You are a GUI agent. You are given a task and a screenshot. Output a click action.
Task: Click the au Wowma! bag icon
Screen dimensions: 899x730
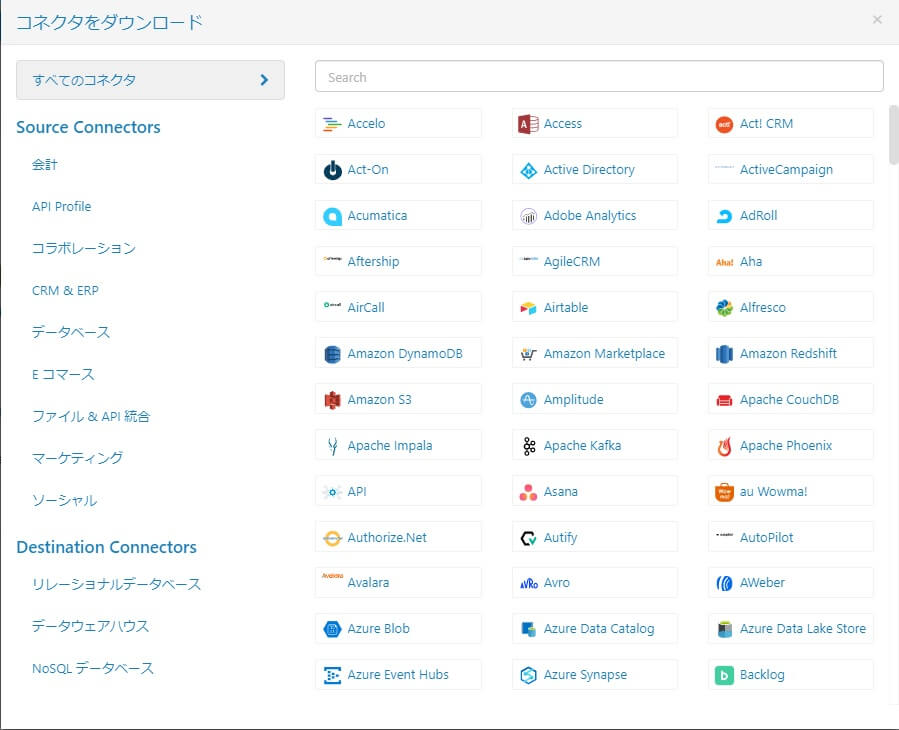point(724,492)
